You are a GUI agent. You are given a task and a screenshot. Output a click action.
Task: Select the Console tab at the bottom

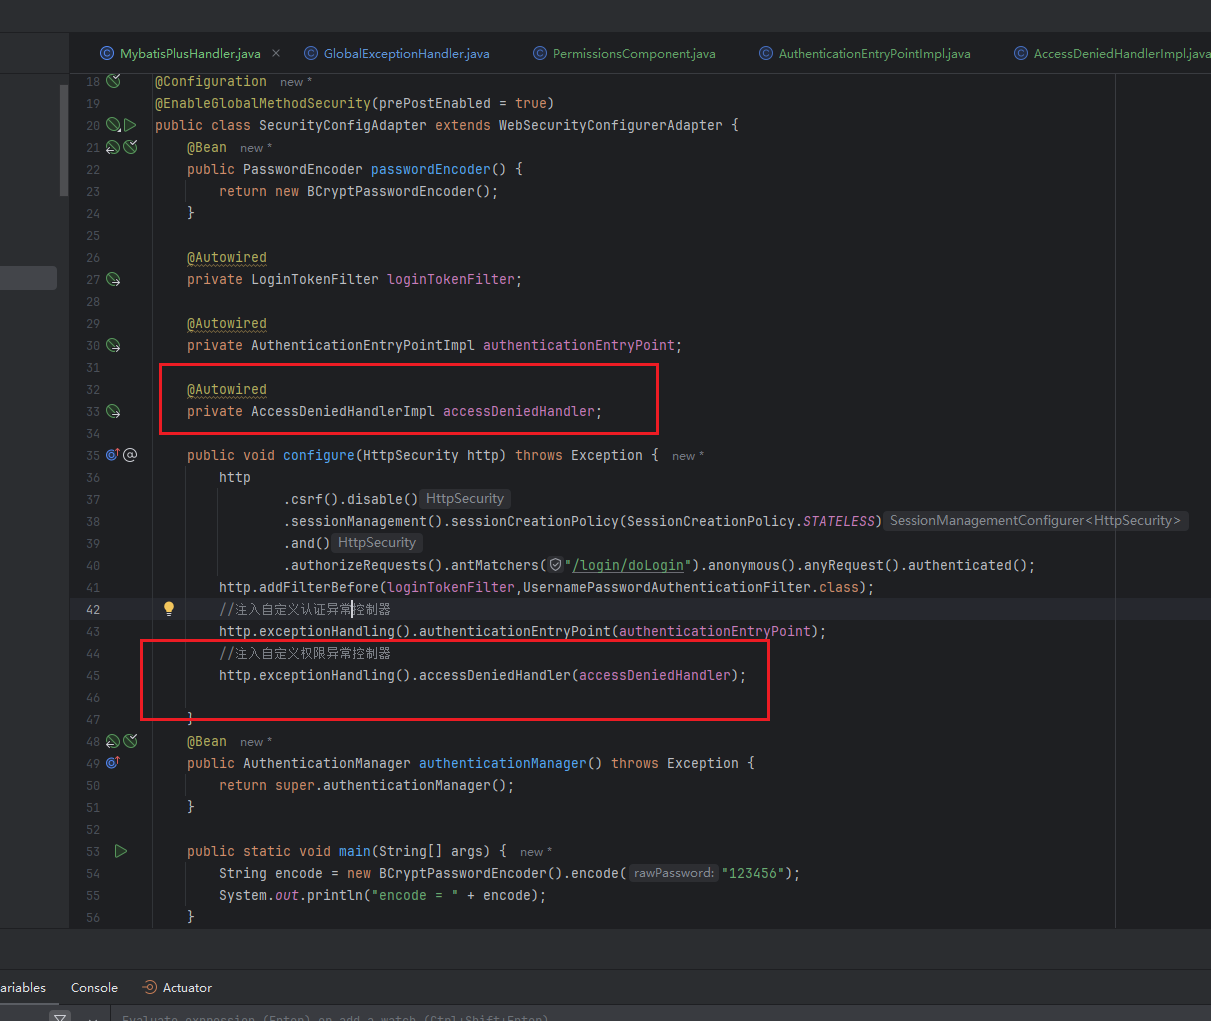click(93, 988)
